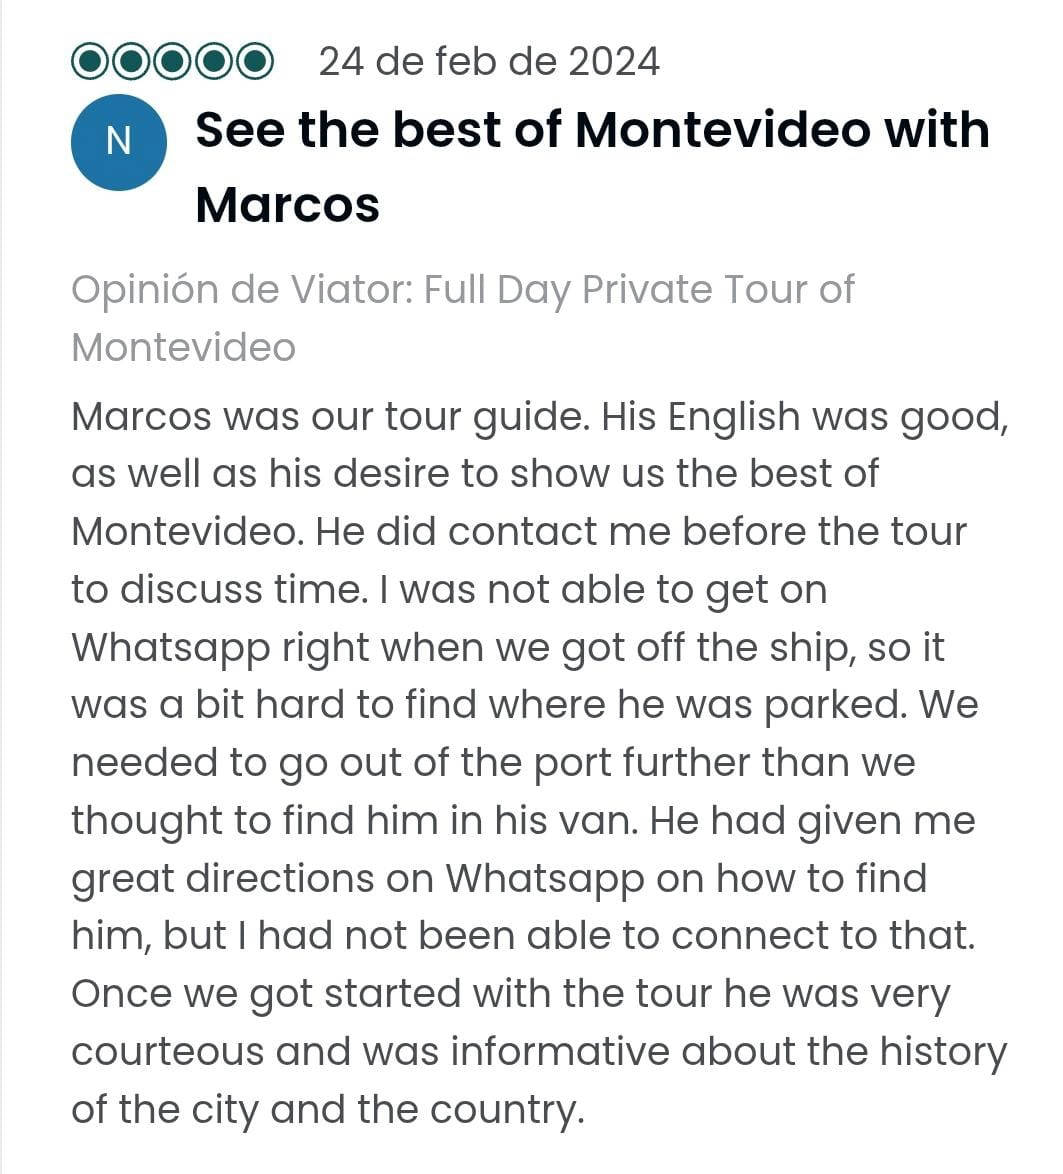This screenshot has width=1063, height=1174.
Task: Click sentence 'Marcos was our tour guide.'
Action: pos(328,417)
